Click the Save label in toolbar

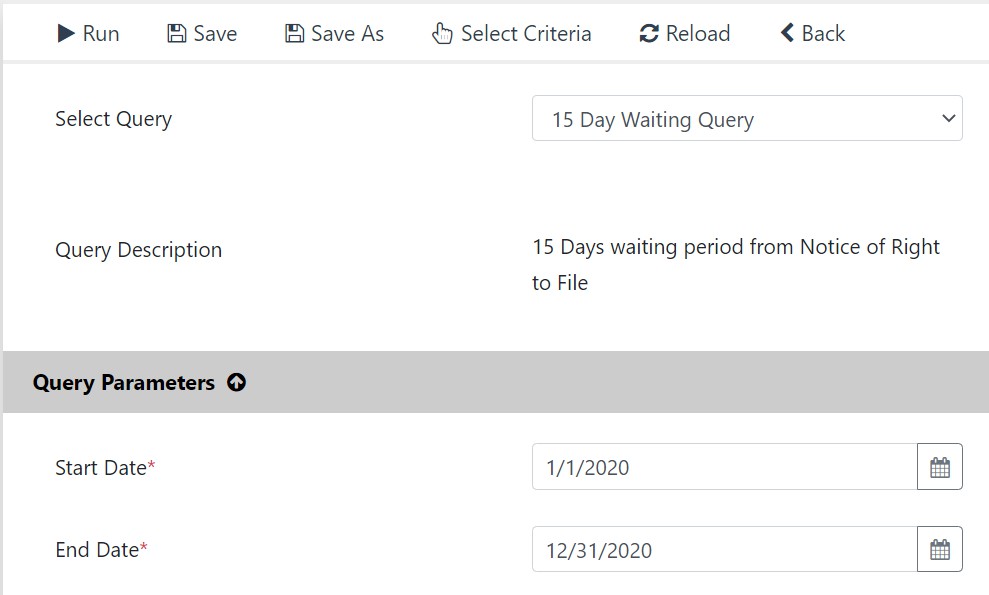pos(216,33)
